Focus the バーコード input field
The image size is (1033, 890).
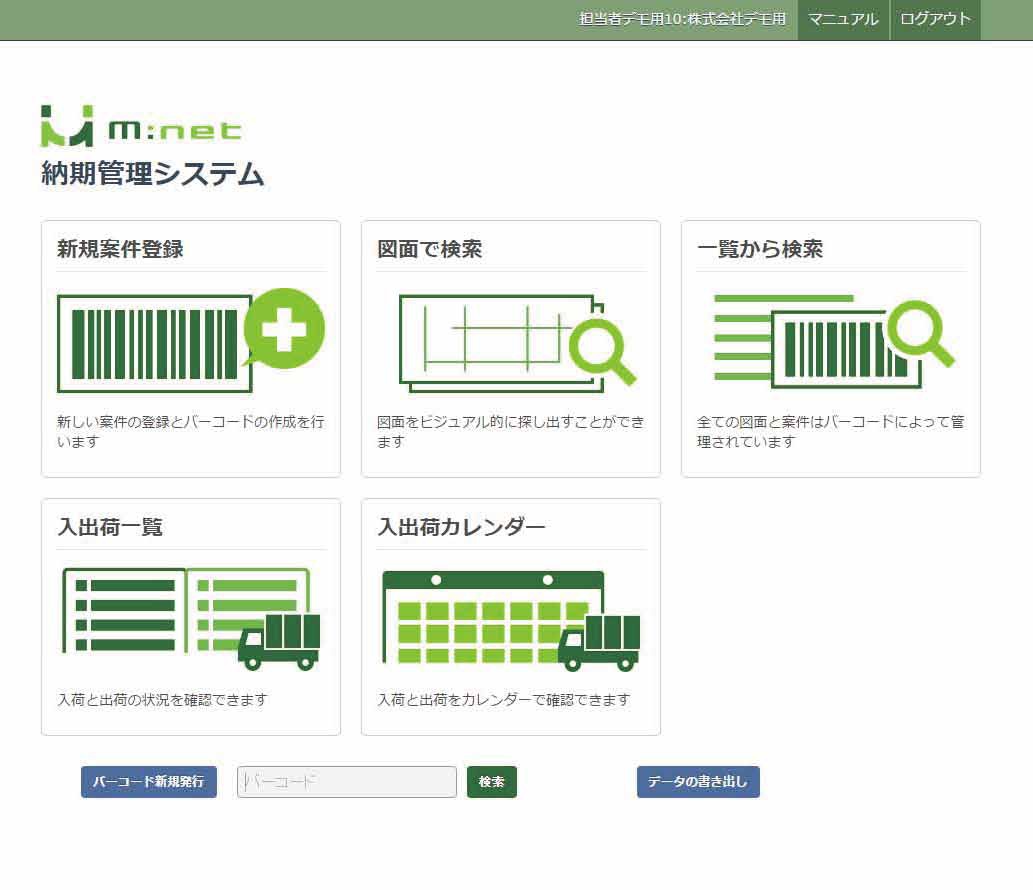tap(346, 782)
